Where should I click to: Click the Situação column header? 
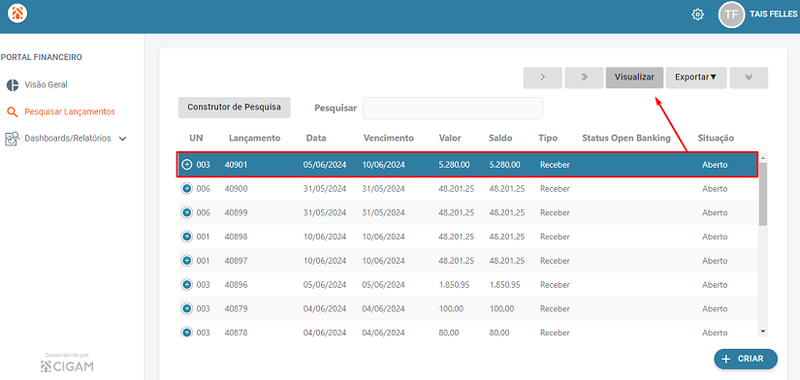(x=716, y=138)
